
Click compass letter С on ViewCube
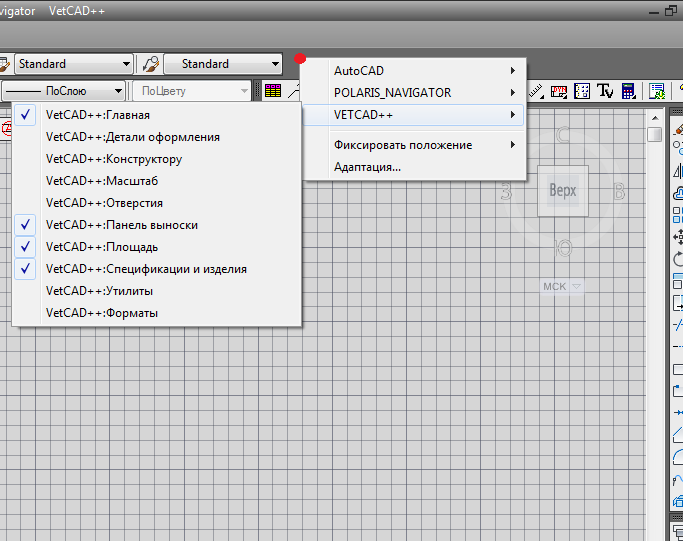tap(563, 135)
